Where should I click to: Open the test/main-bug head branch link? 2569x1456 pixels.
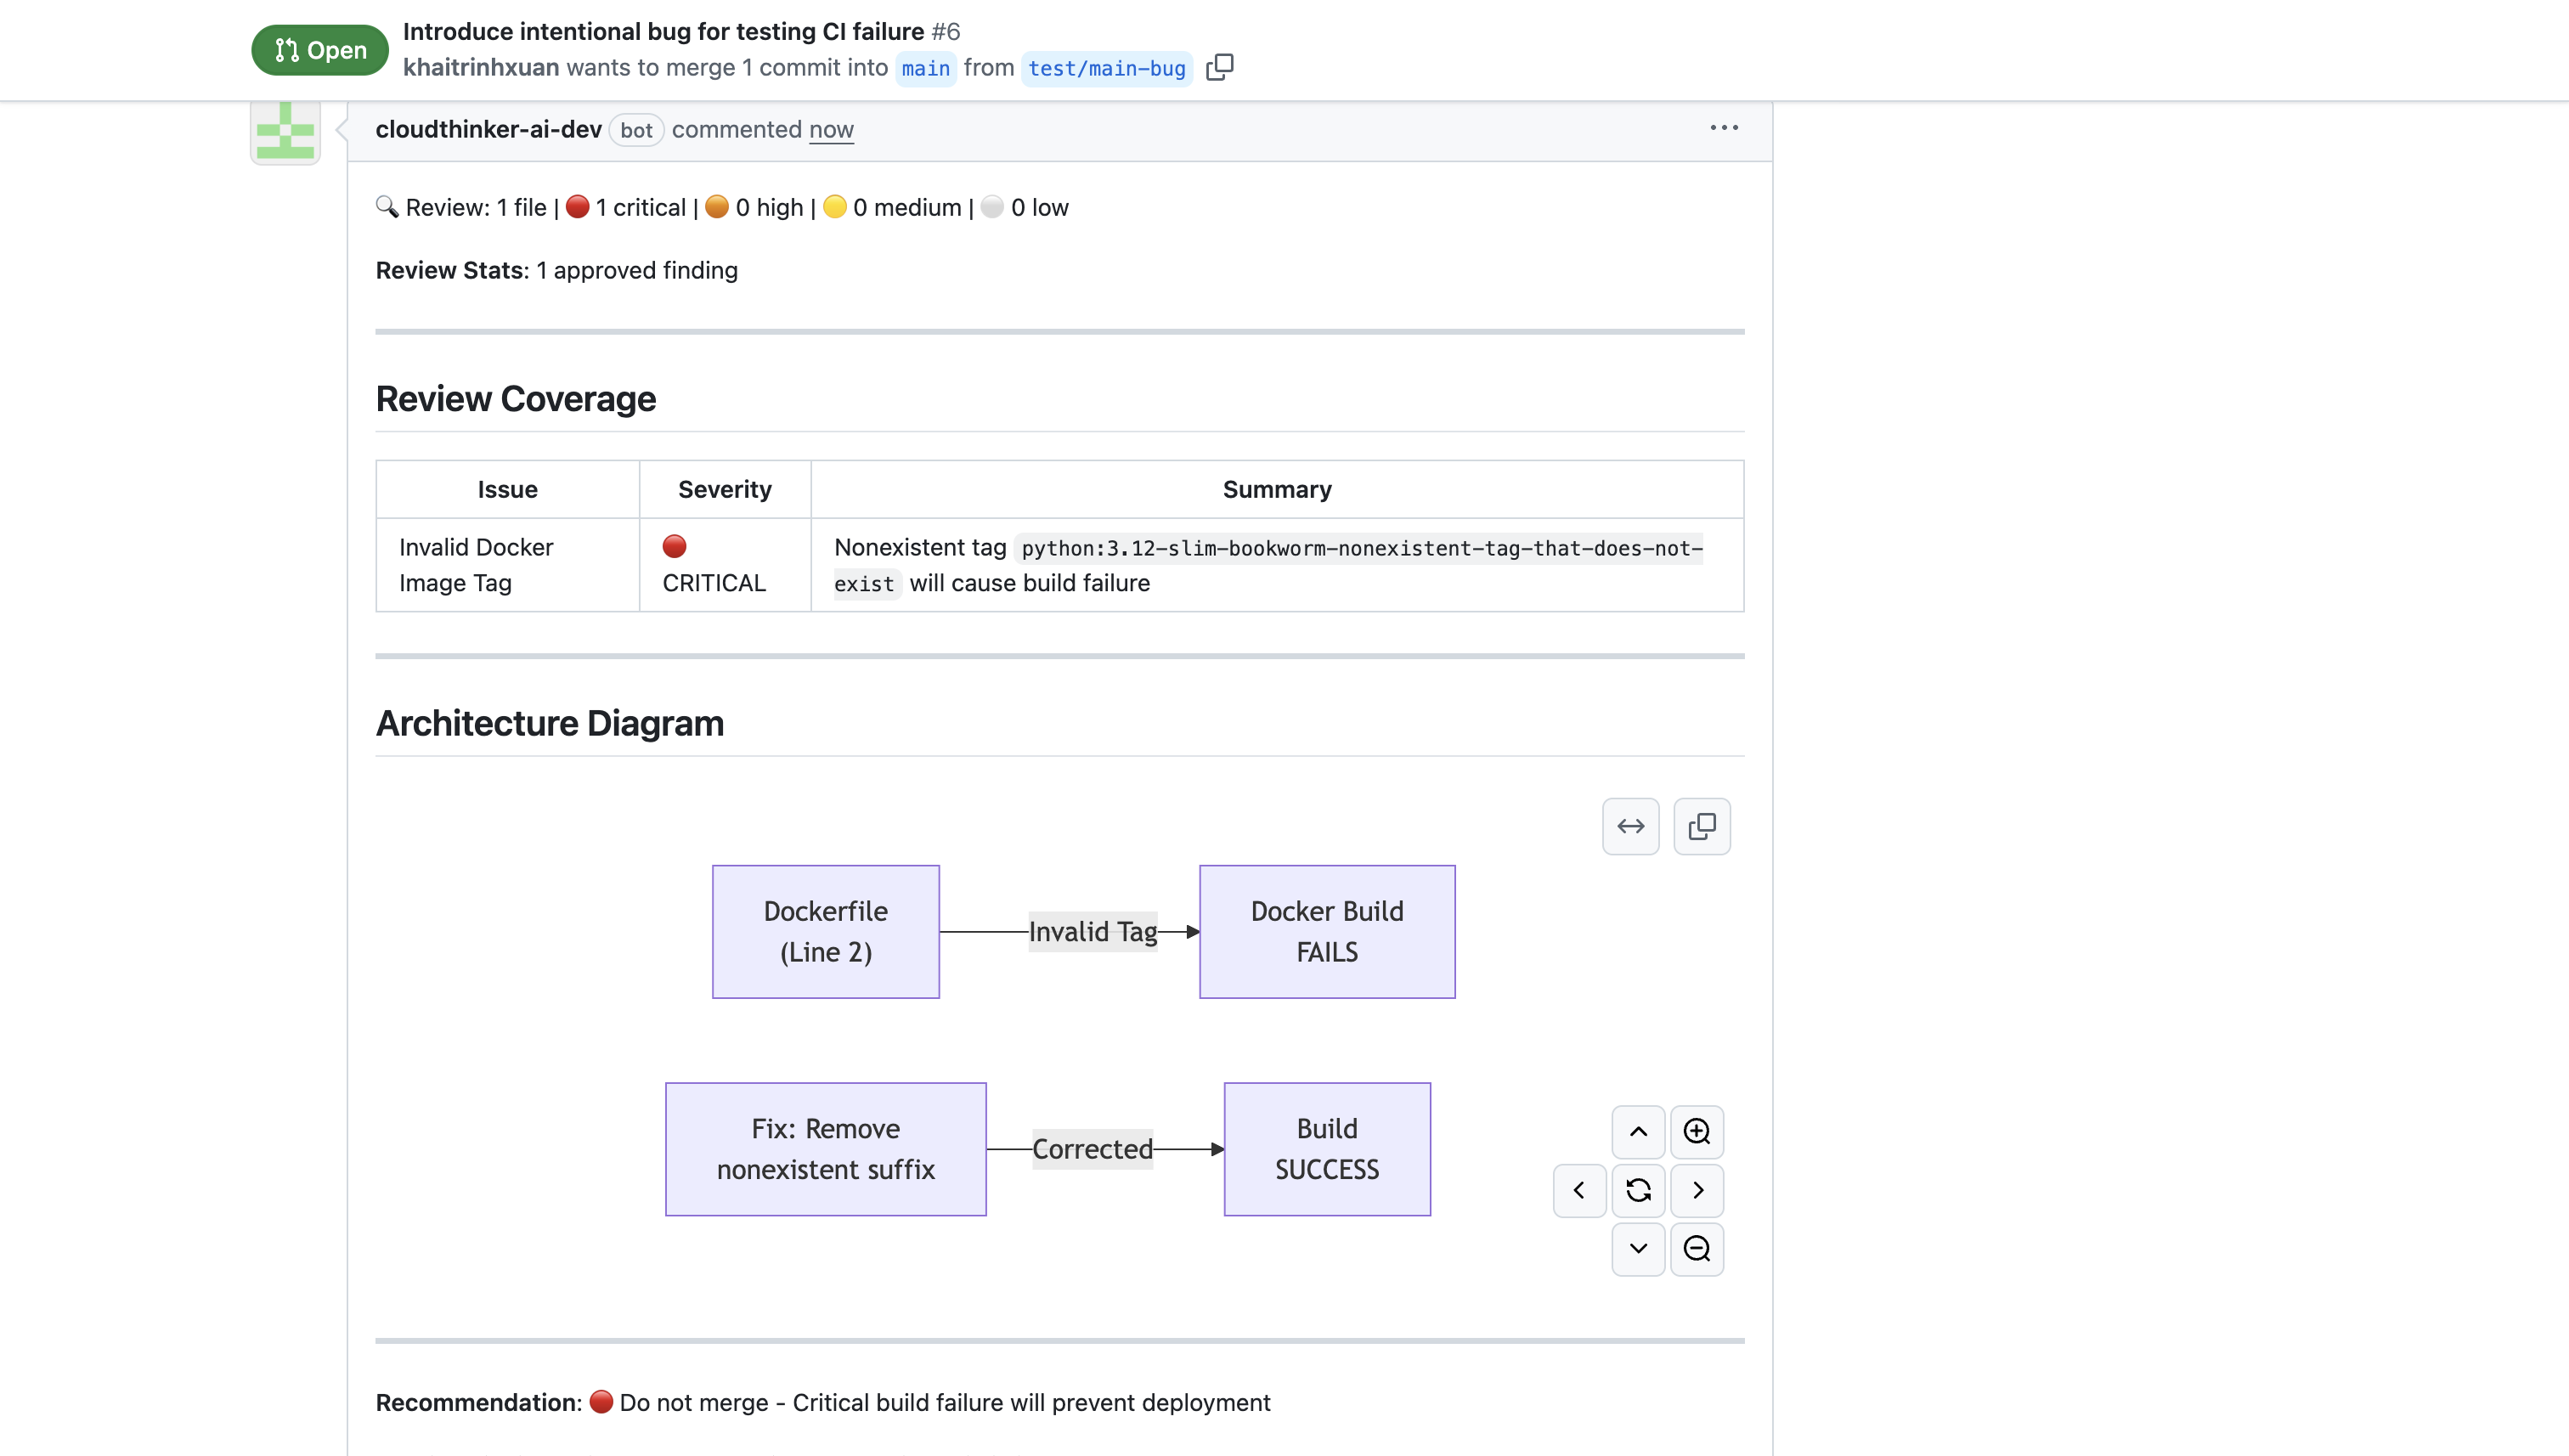point(1106,68)
